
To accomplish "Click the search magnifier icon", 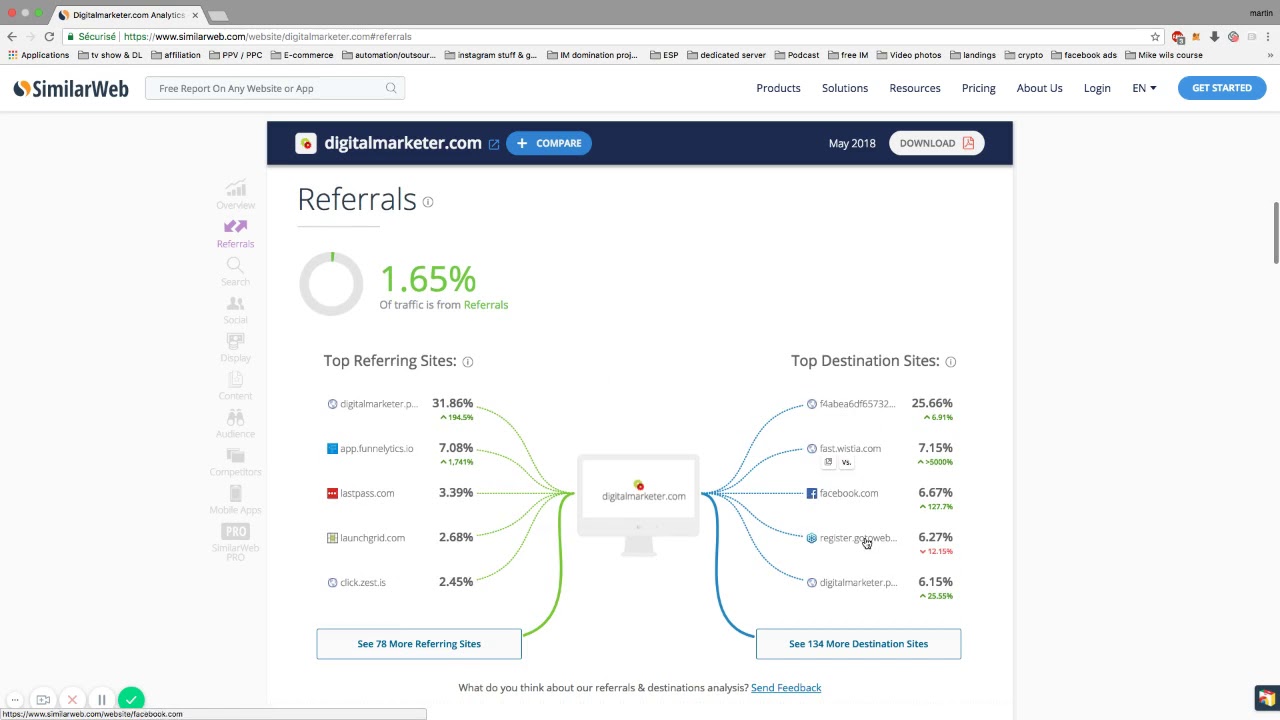I will point(391,88).
